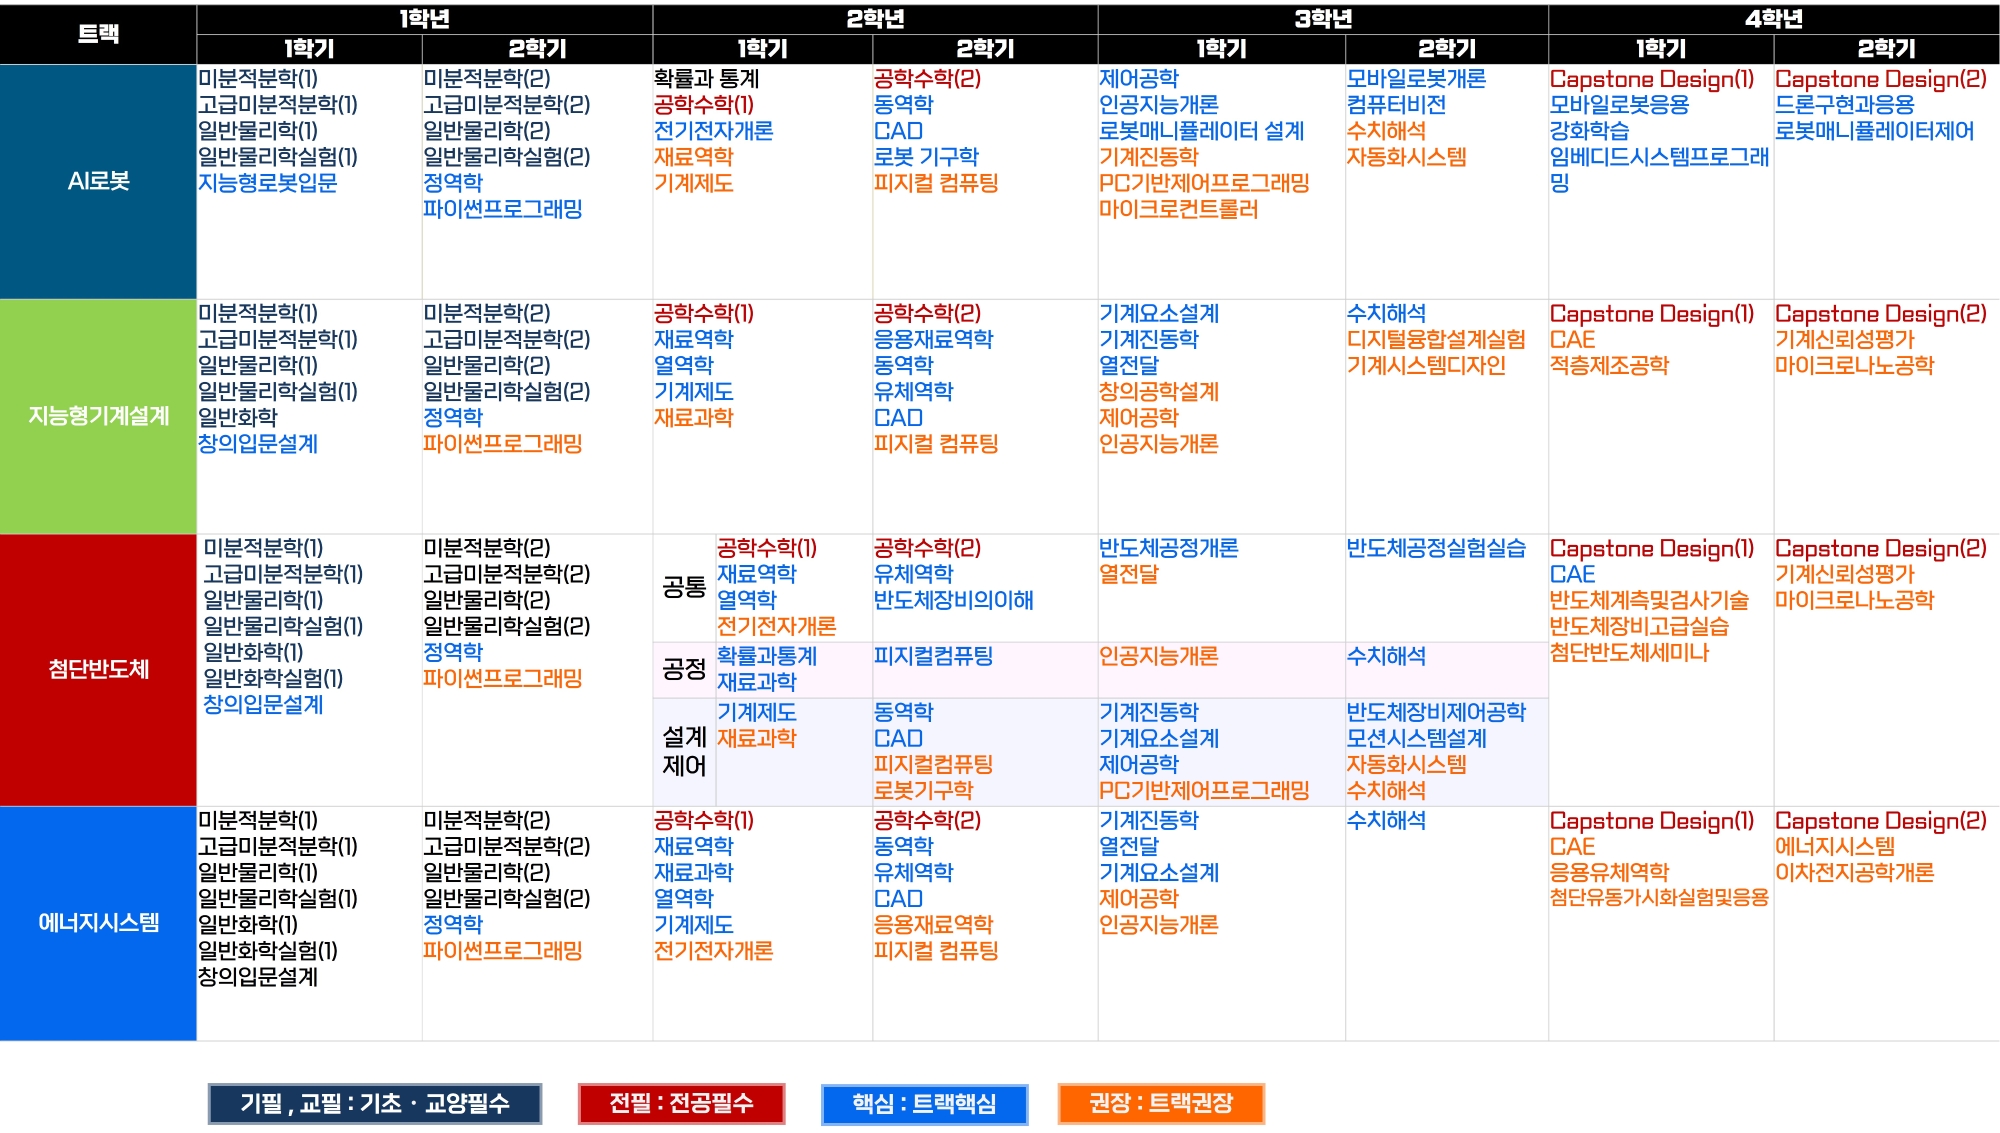Click 첨단반도체세미나 course text
2000x1133 pixels.
[x=1629, y=652]
